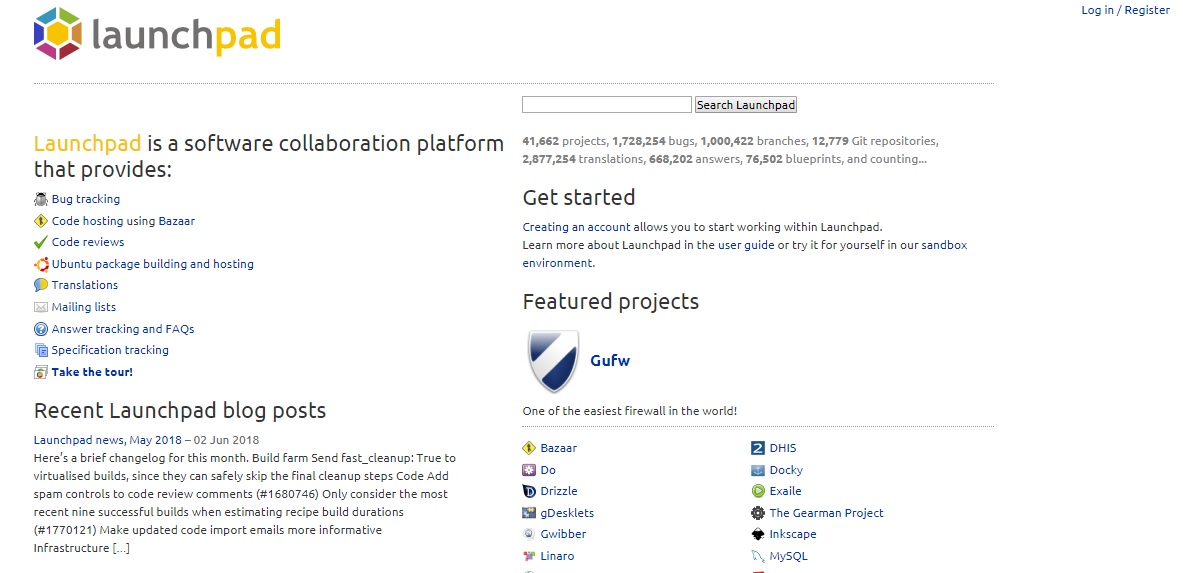This screenshot has width=1183, height=573.
Task: Click the 41,662 projects statistic
Action: tap(564, 141)
